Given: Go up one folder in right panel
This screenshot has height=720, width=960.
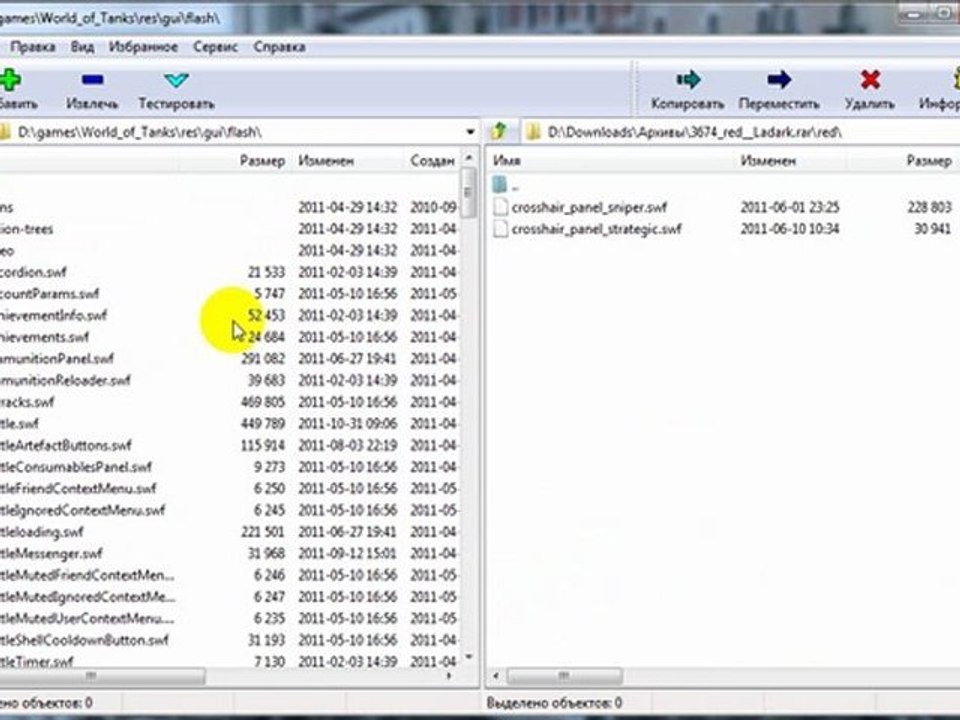Looking at the screenshot, I should coord(499,131).
